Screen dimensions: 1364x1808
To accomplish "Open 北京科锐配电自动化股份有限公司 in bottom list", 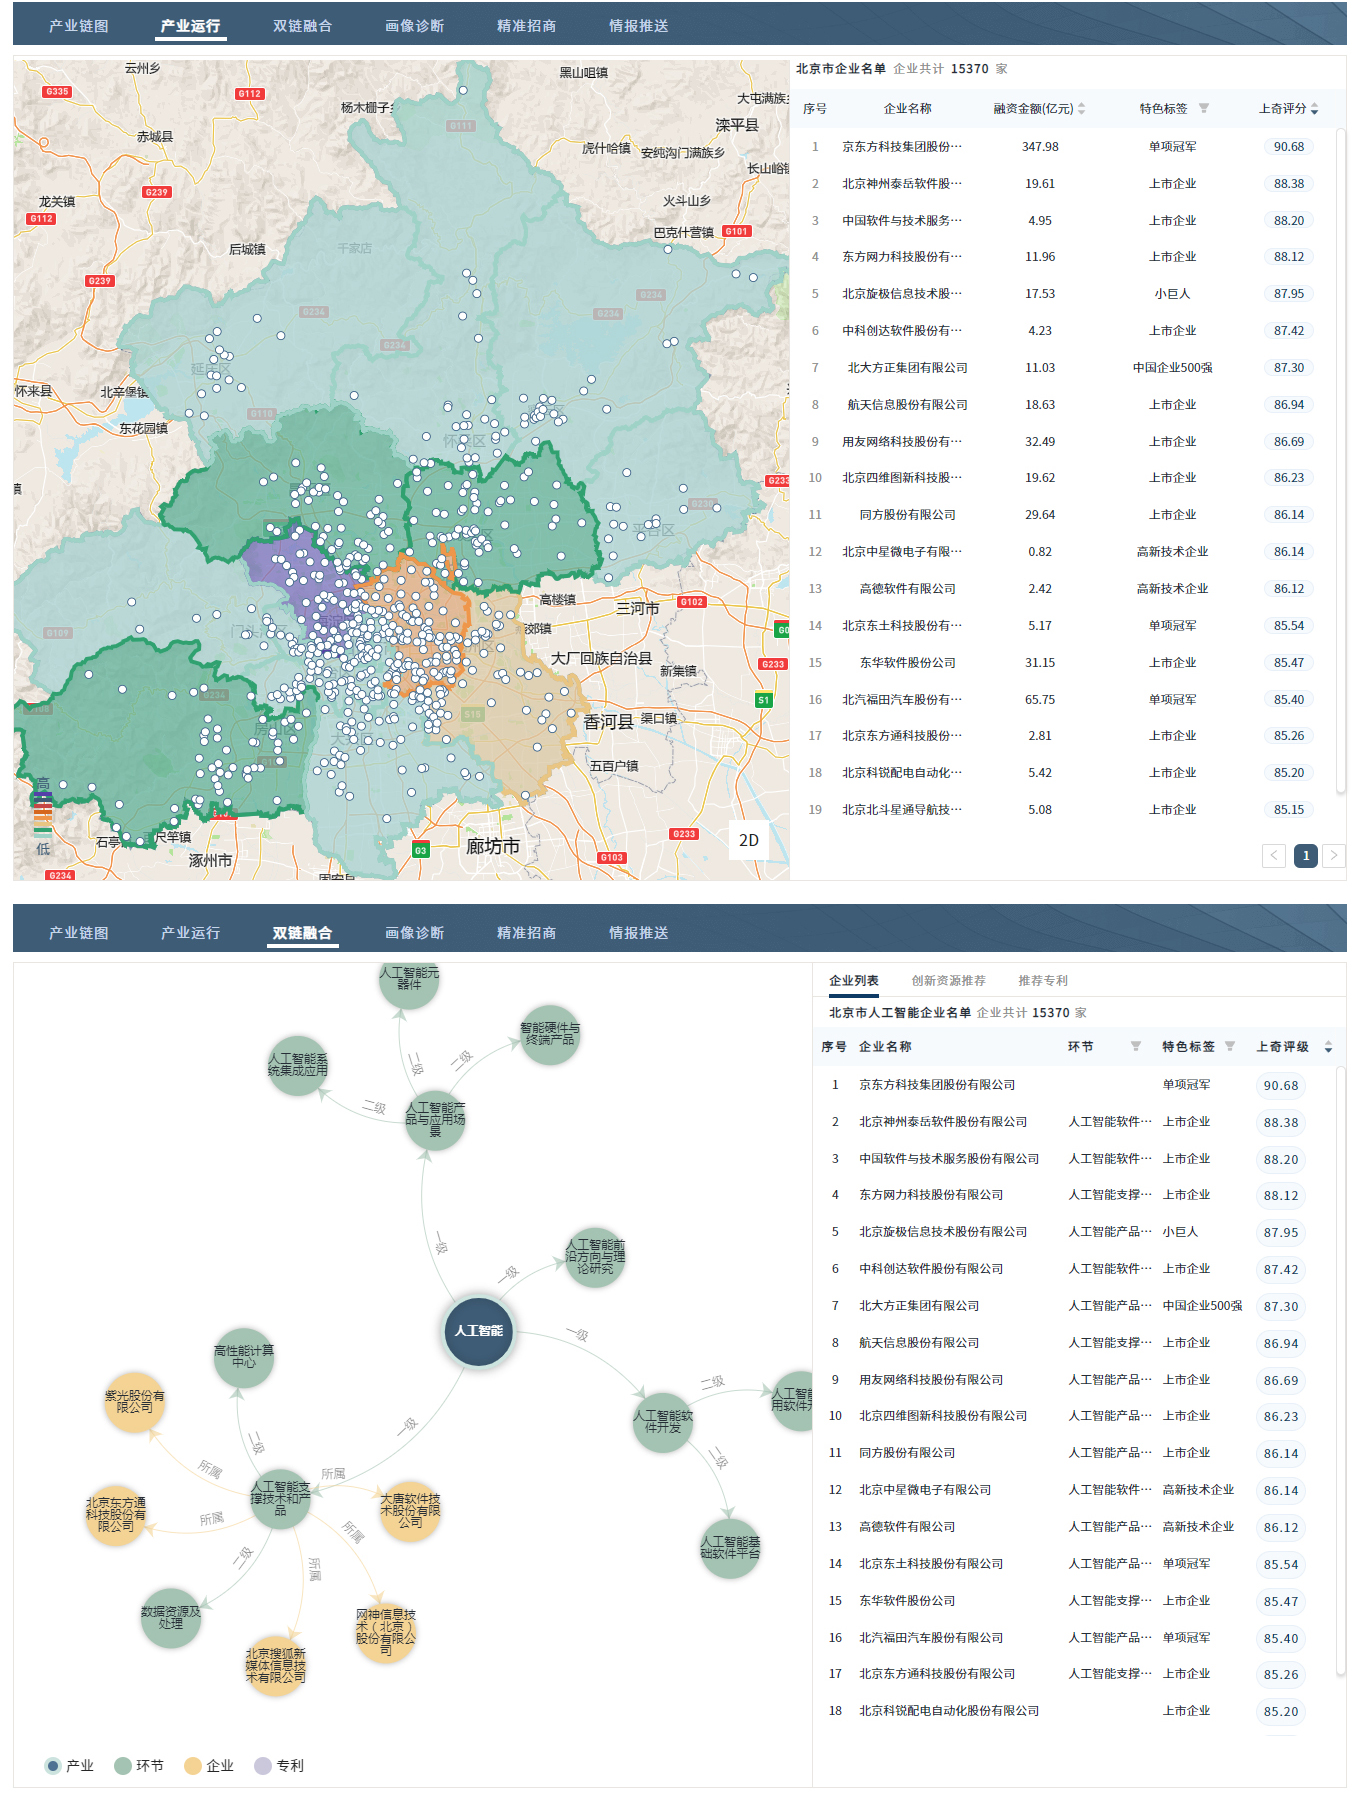I will click(x=949, y=1711).
